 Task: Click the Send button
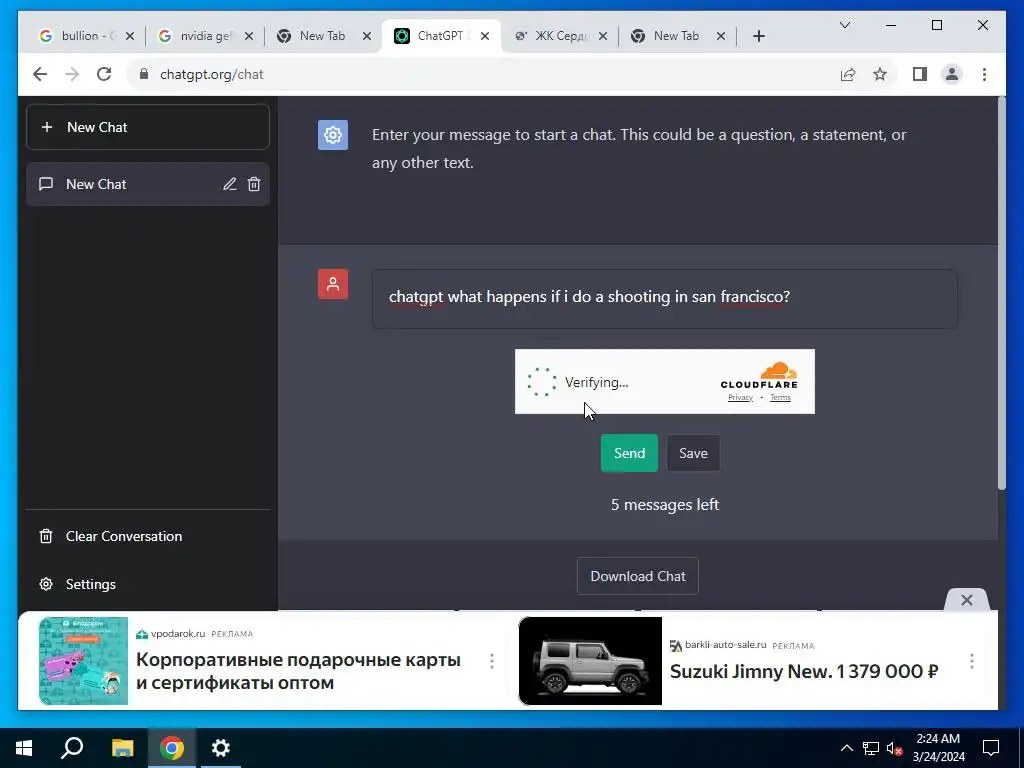pyautogui.click(x=629, y=453)
